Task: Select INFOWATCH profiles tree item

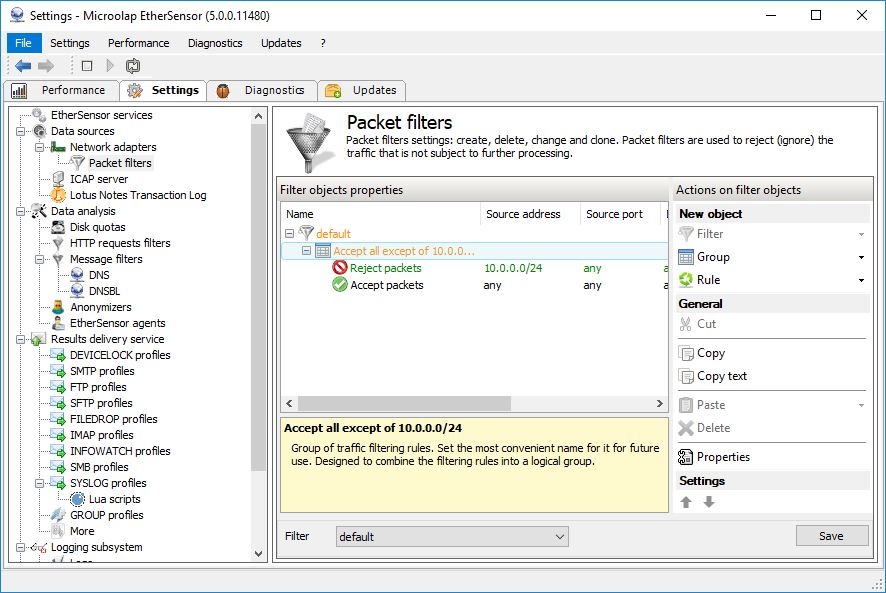Action: tap(120, 451)
